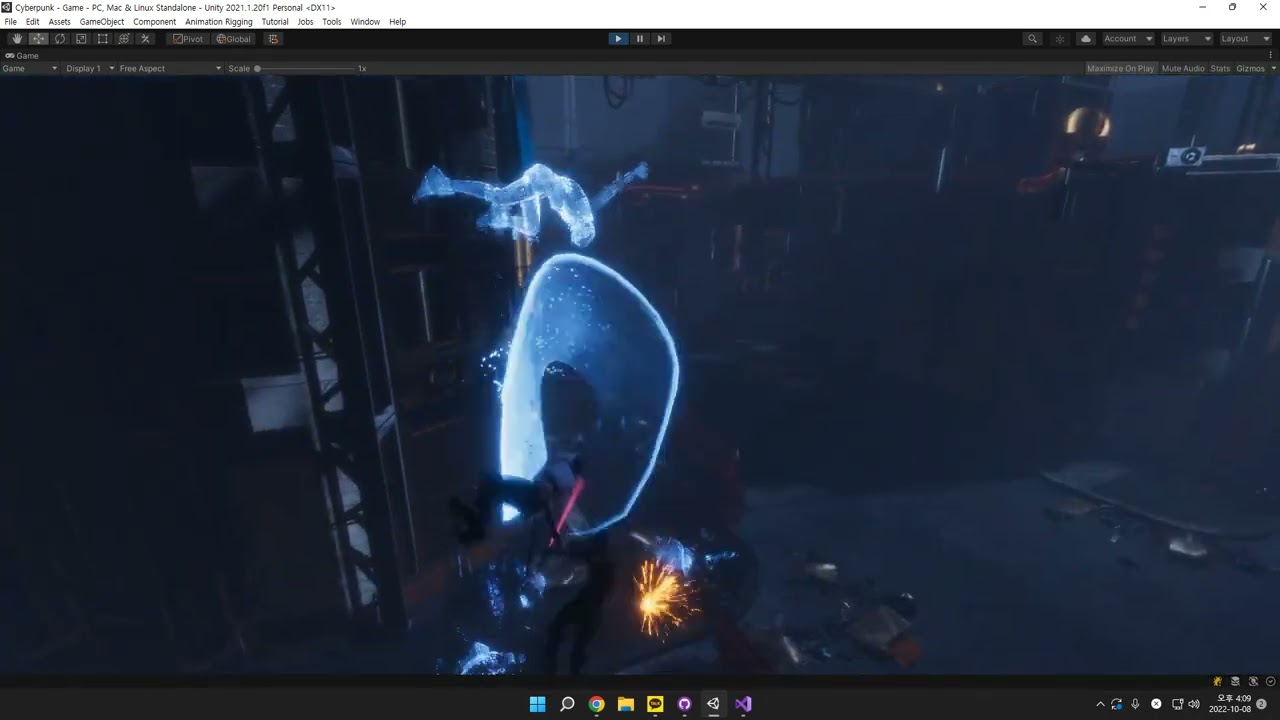This screenshot has height=720, width=1280.
Task: Pause the running game
Action: click(640, 39)
